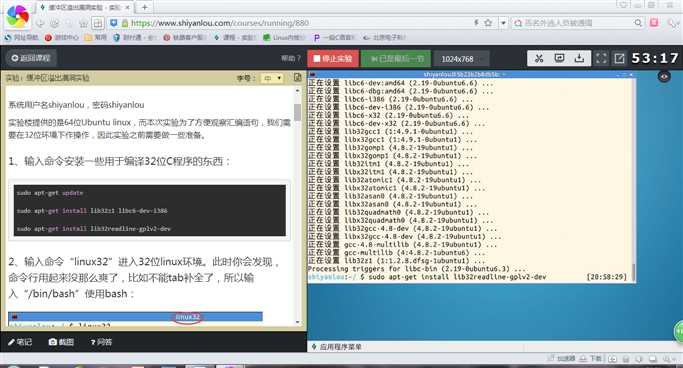Click the document icon beside the font size selector
This screenshot has width=683, height=368.
[x=298, y=78]
